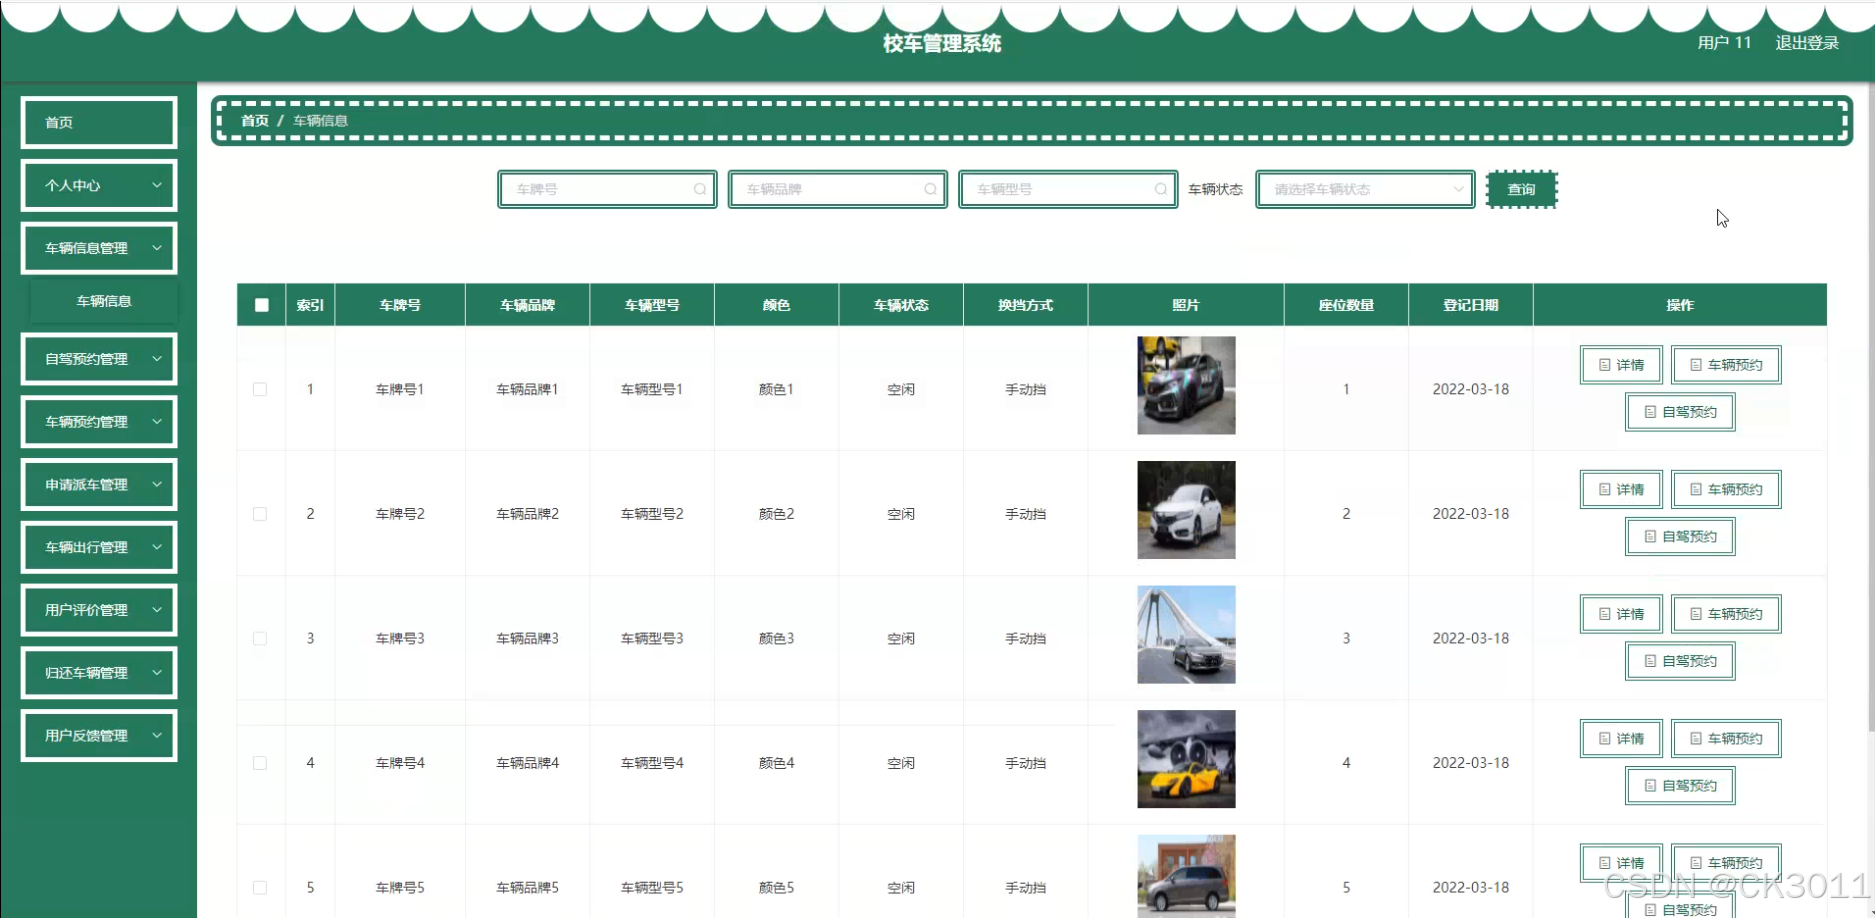Screen dimensions: 1875x918
Task: Click the search icon in 车牌号 field
Action: pyautogui.click(x=700, y=189)
